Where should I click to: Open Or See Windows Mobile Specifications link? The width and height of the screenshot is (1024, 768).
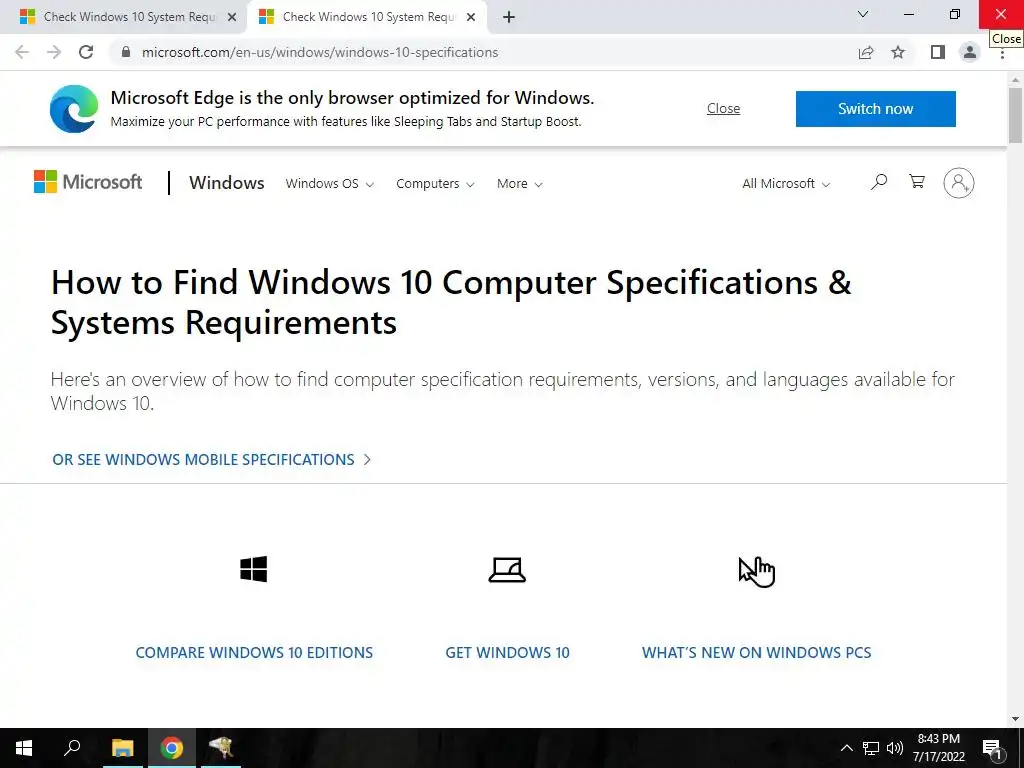[212, 460]
